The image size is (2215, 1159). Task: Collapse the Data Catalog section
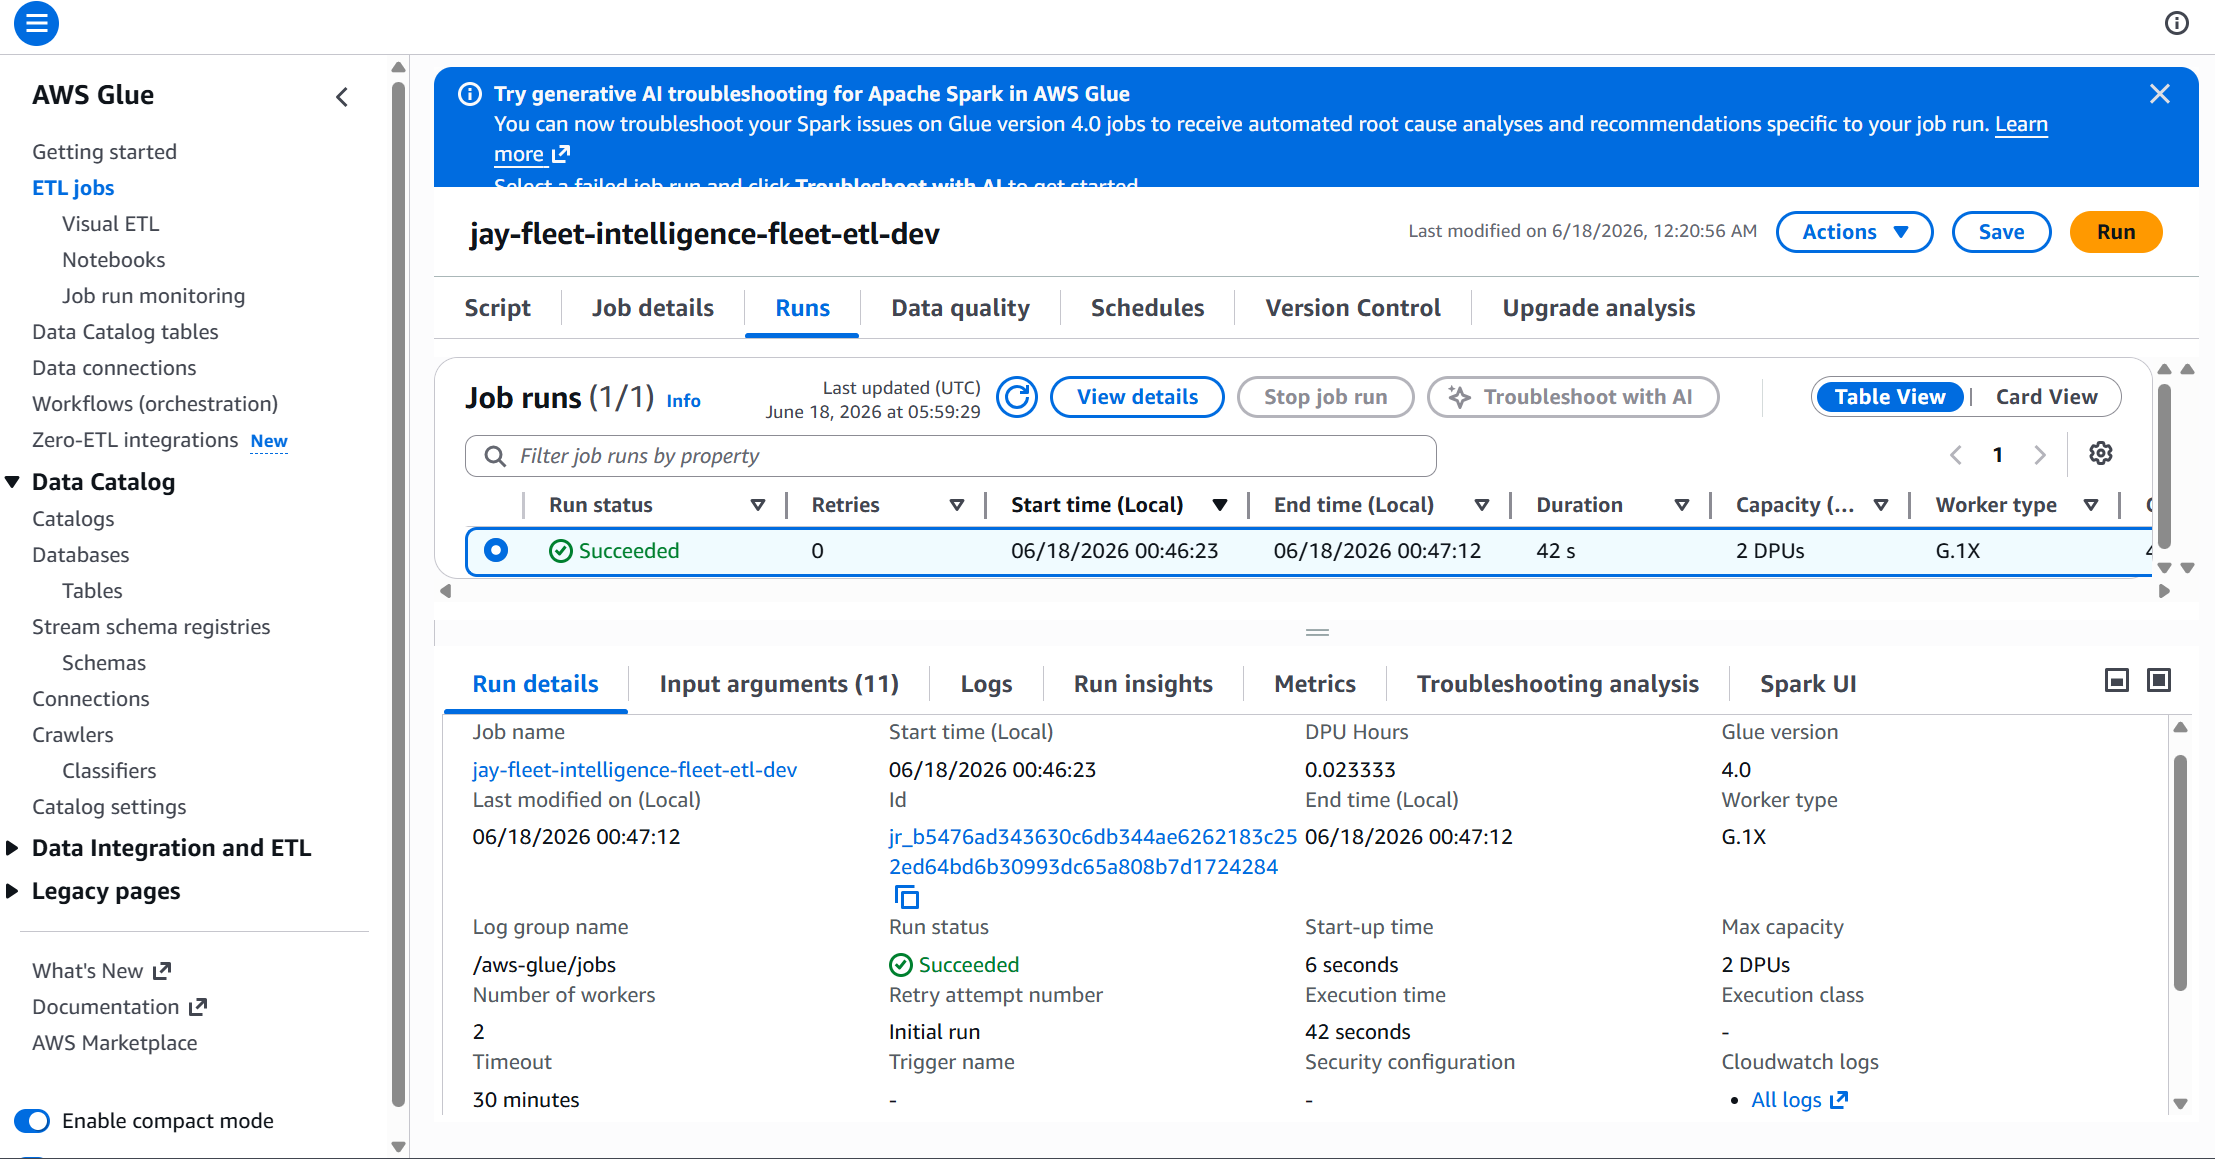coord(12,482)
